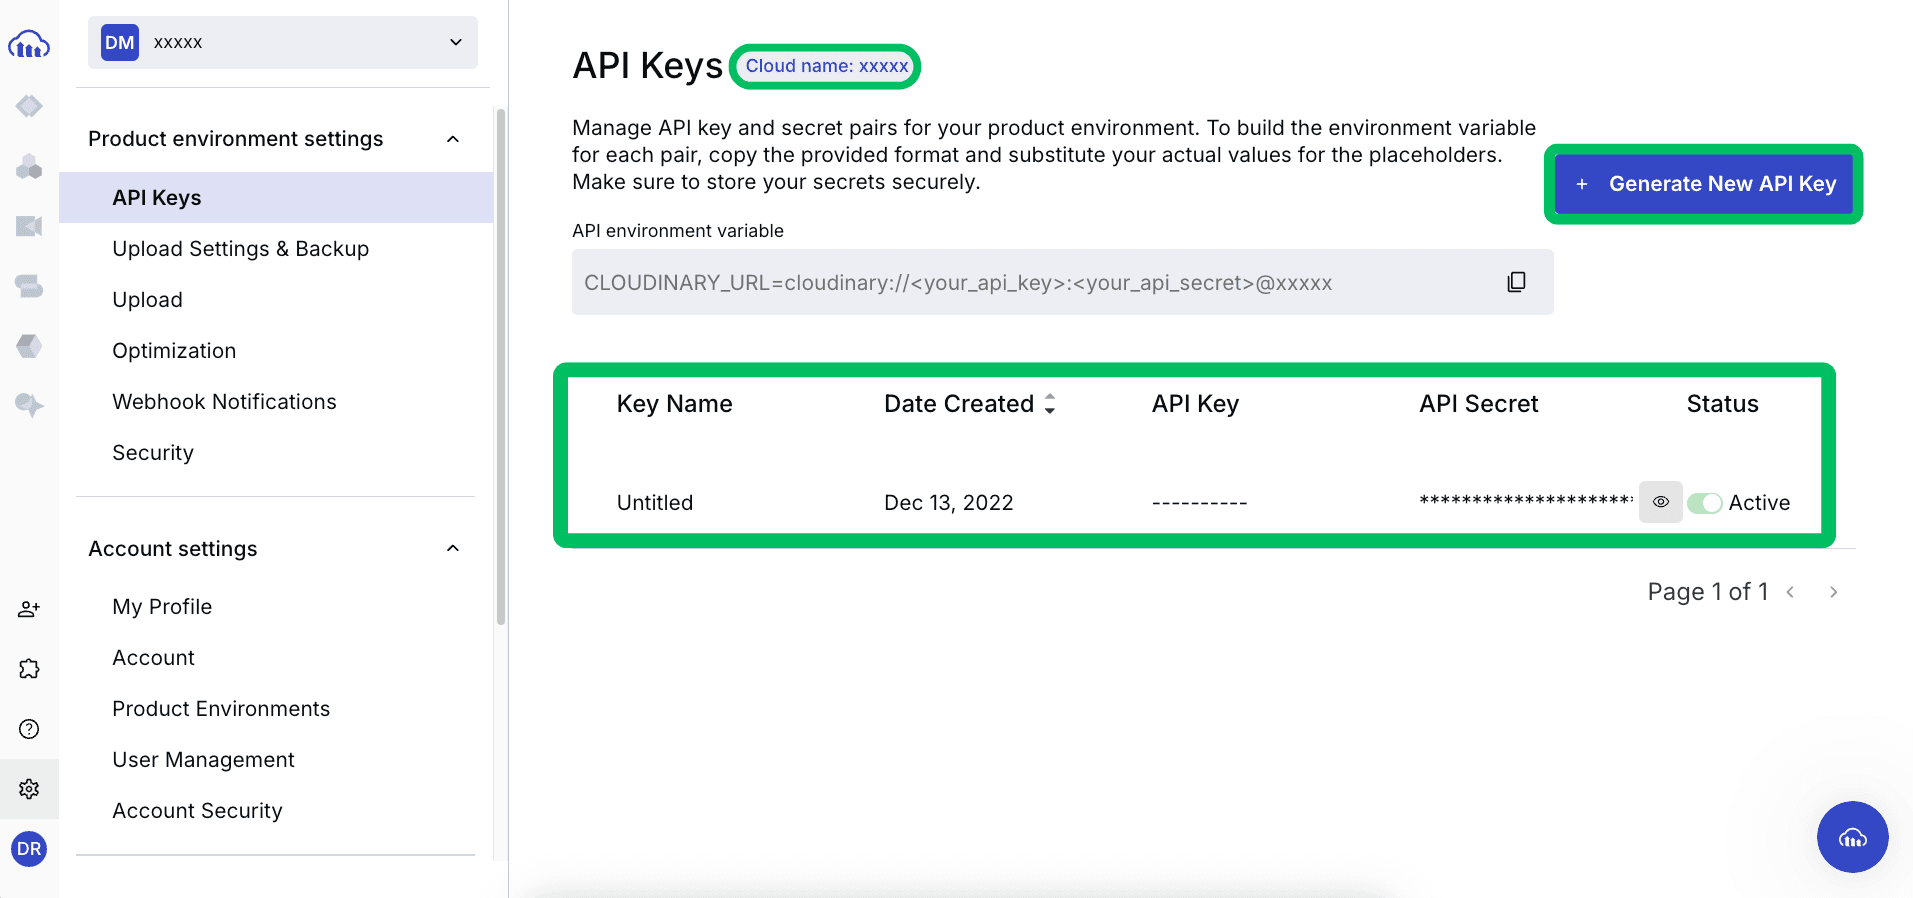Open the User Management settings page
Viewport: 1913px width, 898px height.
pyautogui.click(x=203, y=760)
